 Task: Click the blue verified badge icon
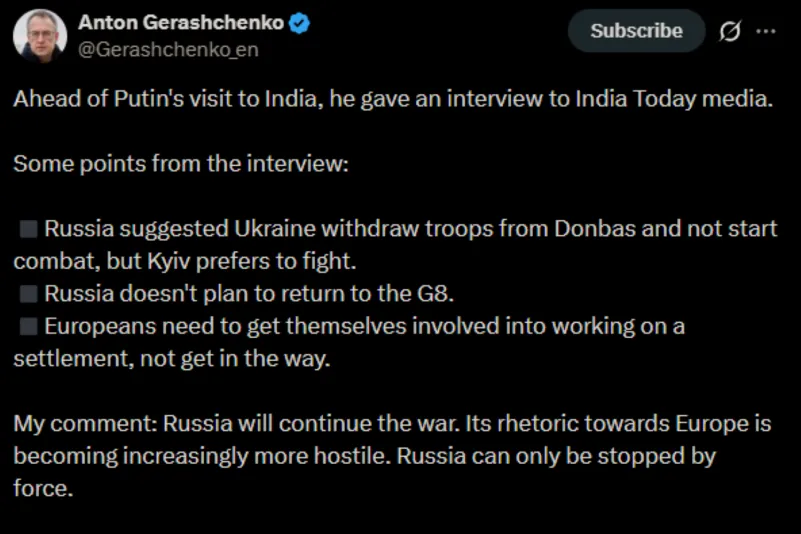coord(299,23)
